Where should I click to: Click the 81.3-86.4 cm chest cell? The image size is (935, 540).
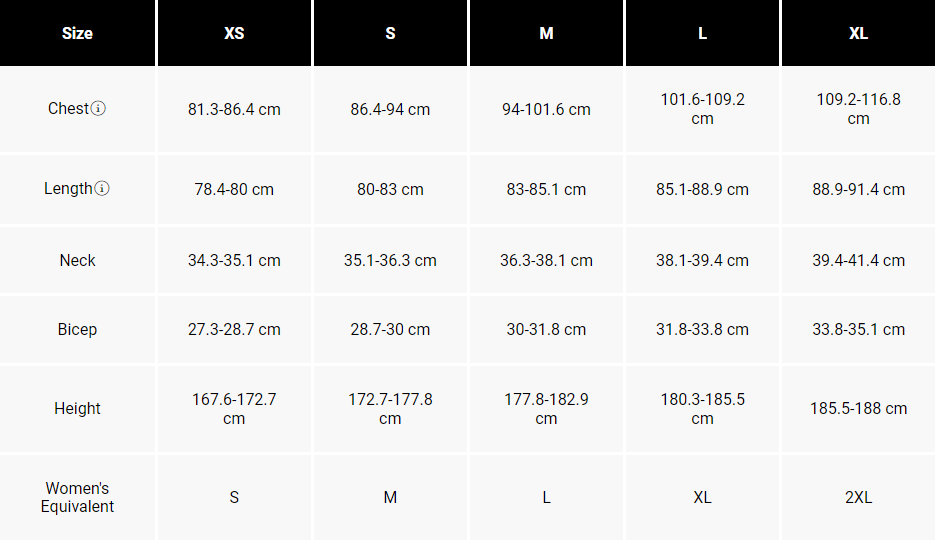pyautogui.click(x=234, y=109)
